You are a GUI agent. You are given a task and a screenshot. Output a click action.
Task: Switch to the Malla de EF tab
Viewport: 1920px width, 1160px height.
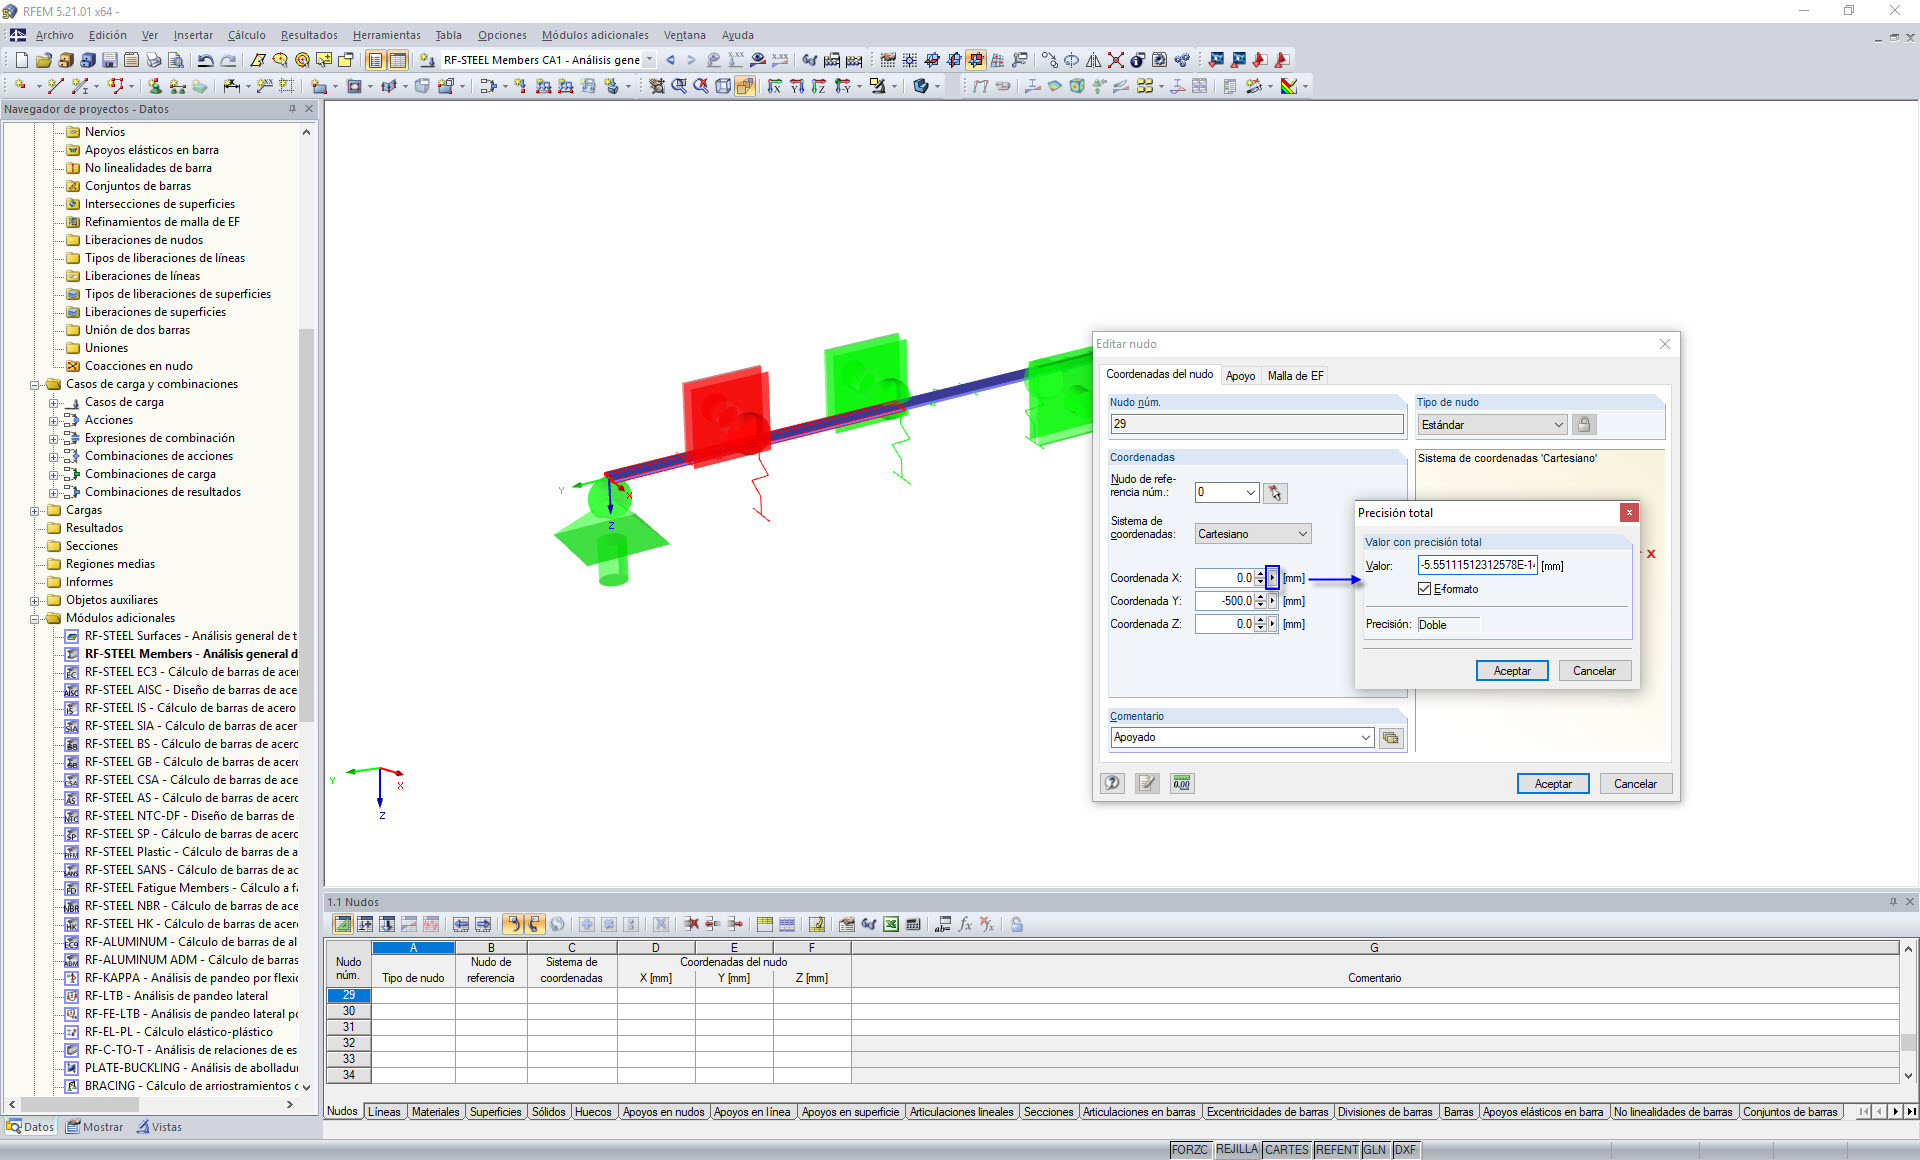pos(1295,376)
